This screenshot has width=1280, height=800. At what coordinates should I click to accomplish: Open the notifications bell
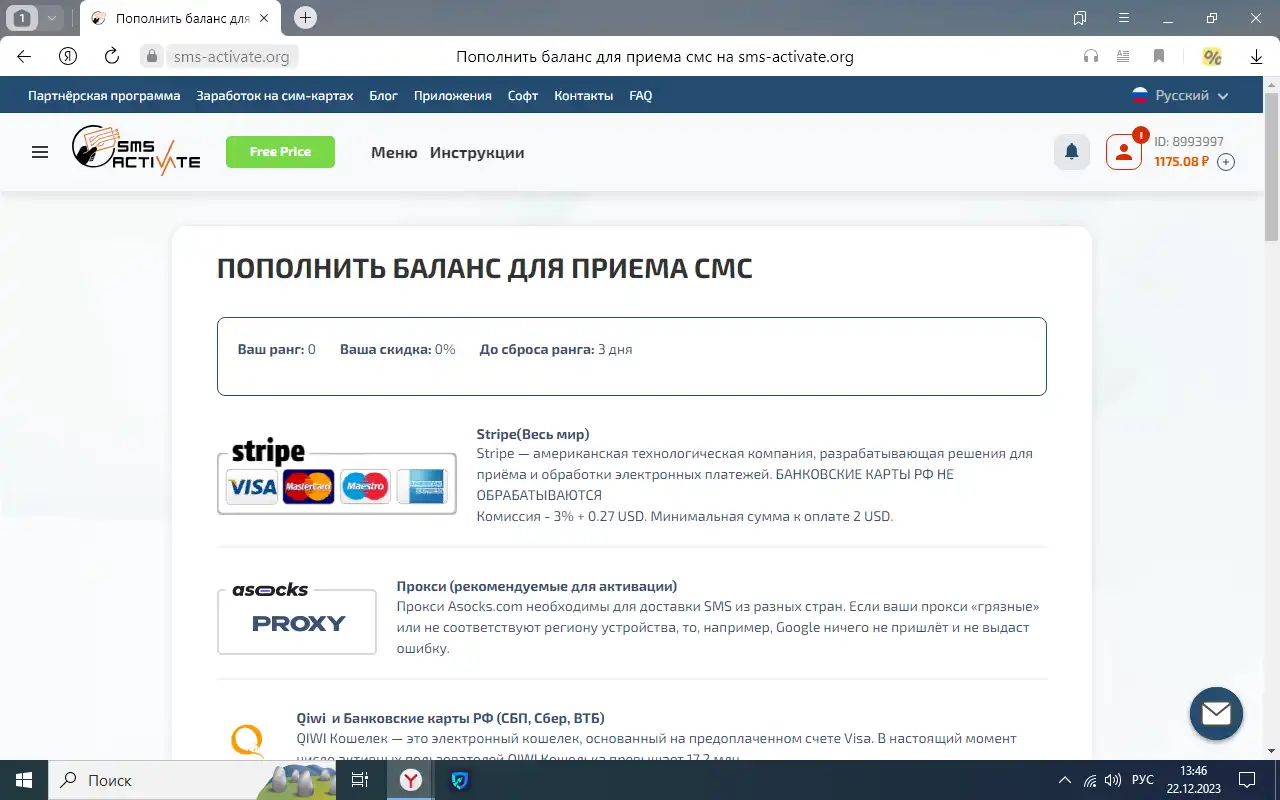[x=1072, y=152]
